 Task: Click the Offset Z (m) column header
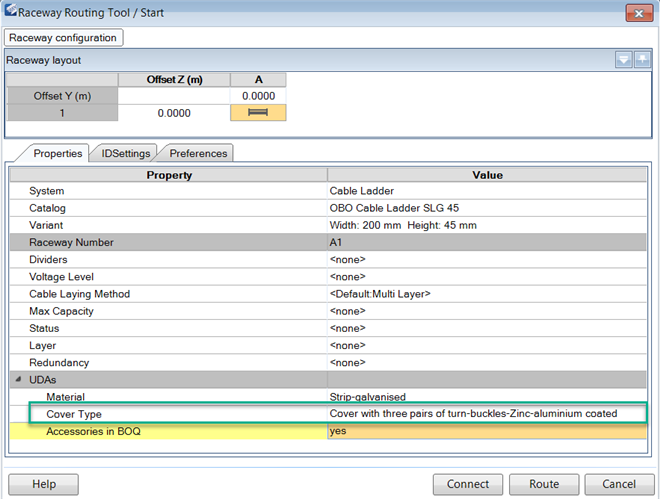(x=174, y=80)
